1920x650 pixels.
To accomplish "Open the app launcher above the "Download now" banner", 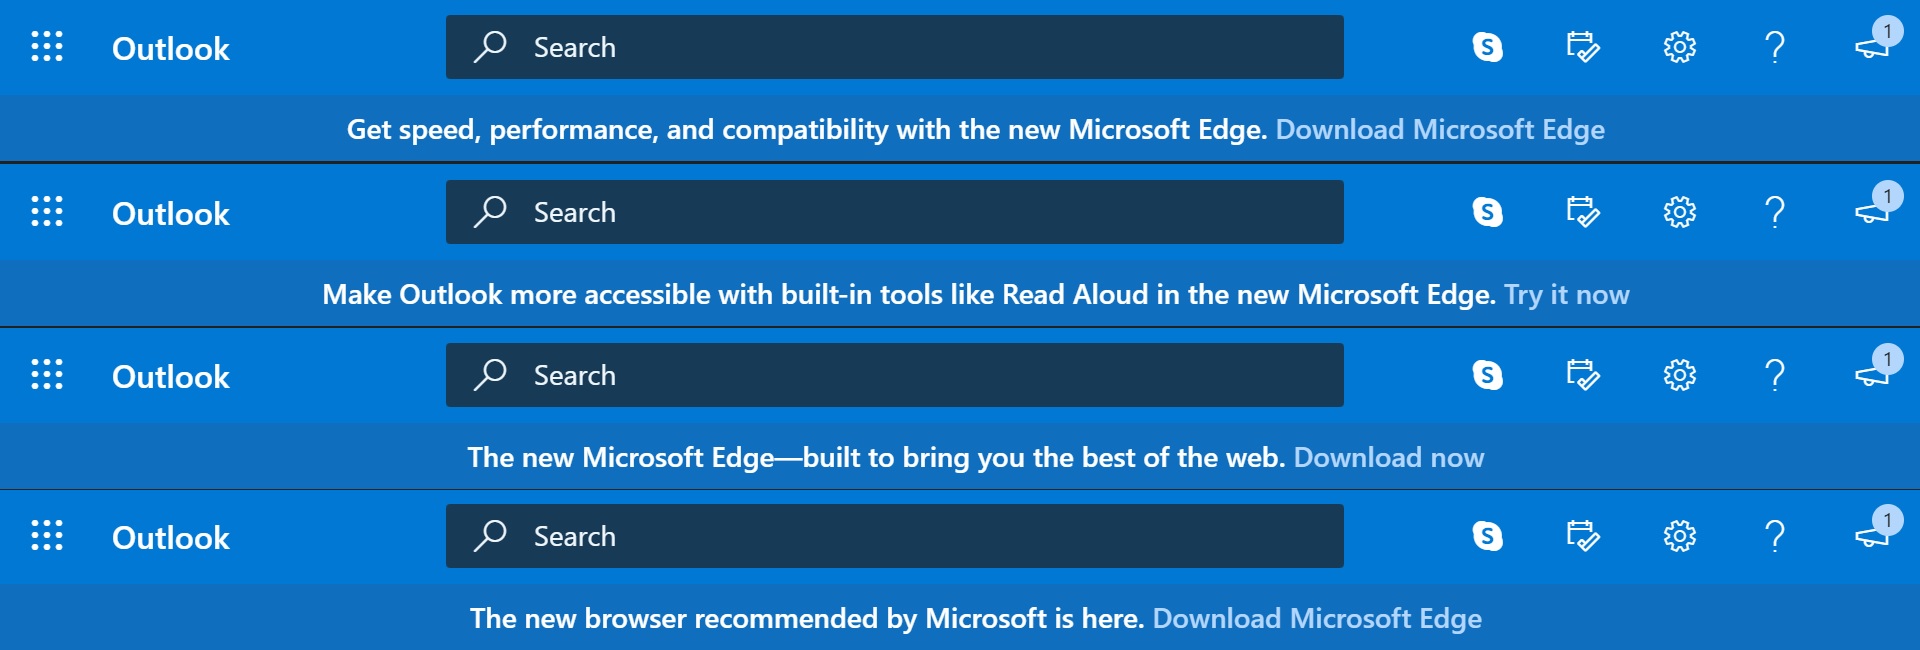I will (x=47, y=375).
